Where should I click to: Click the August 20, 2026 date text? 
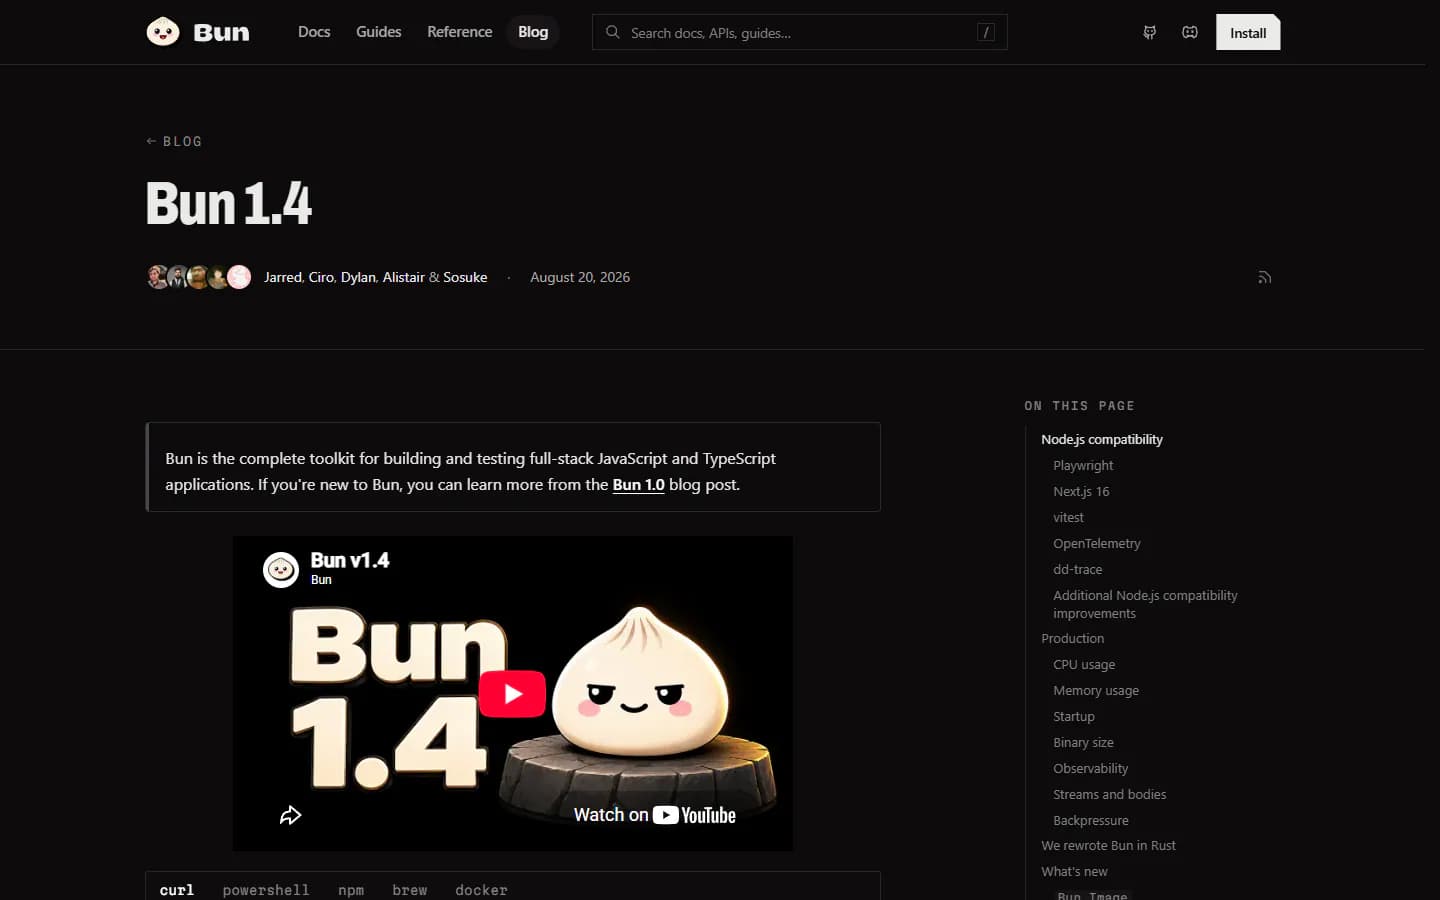580,277
